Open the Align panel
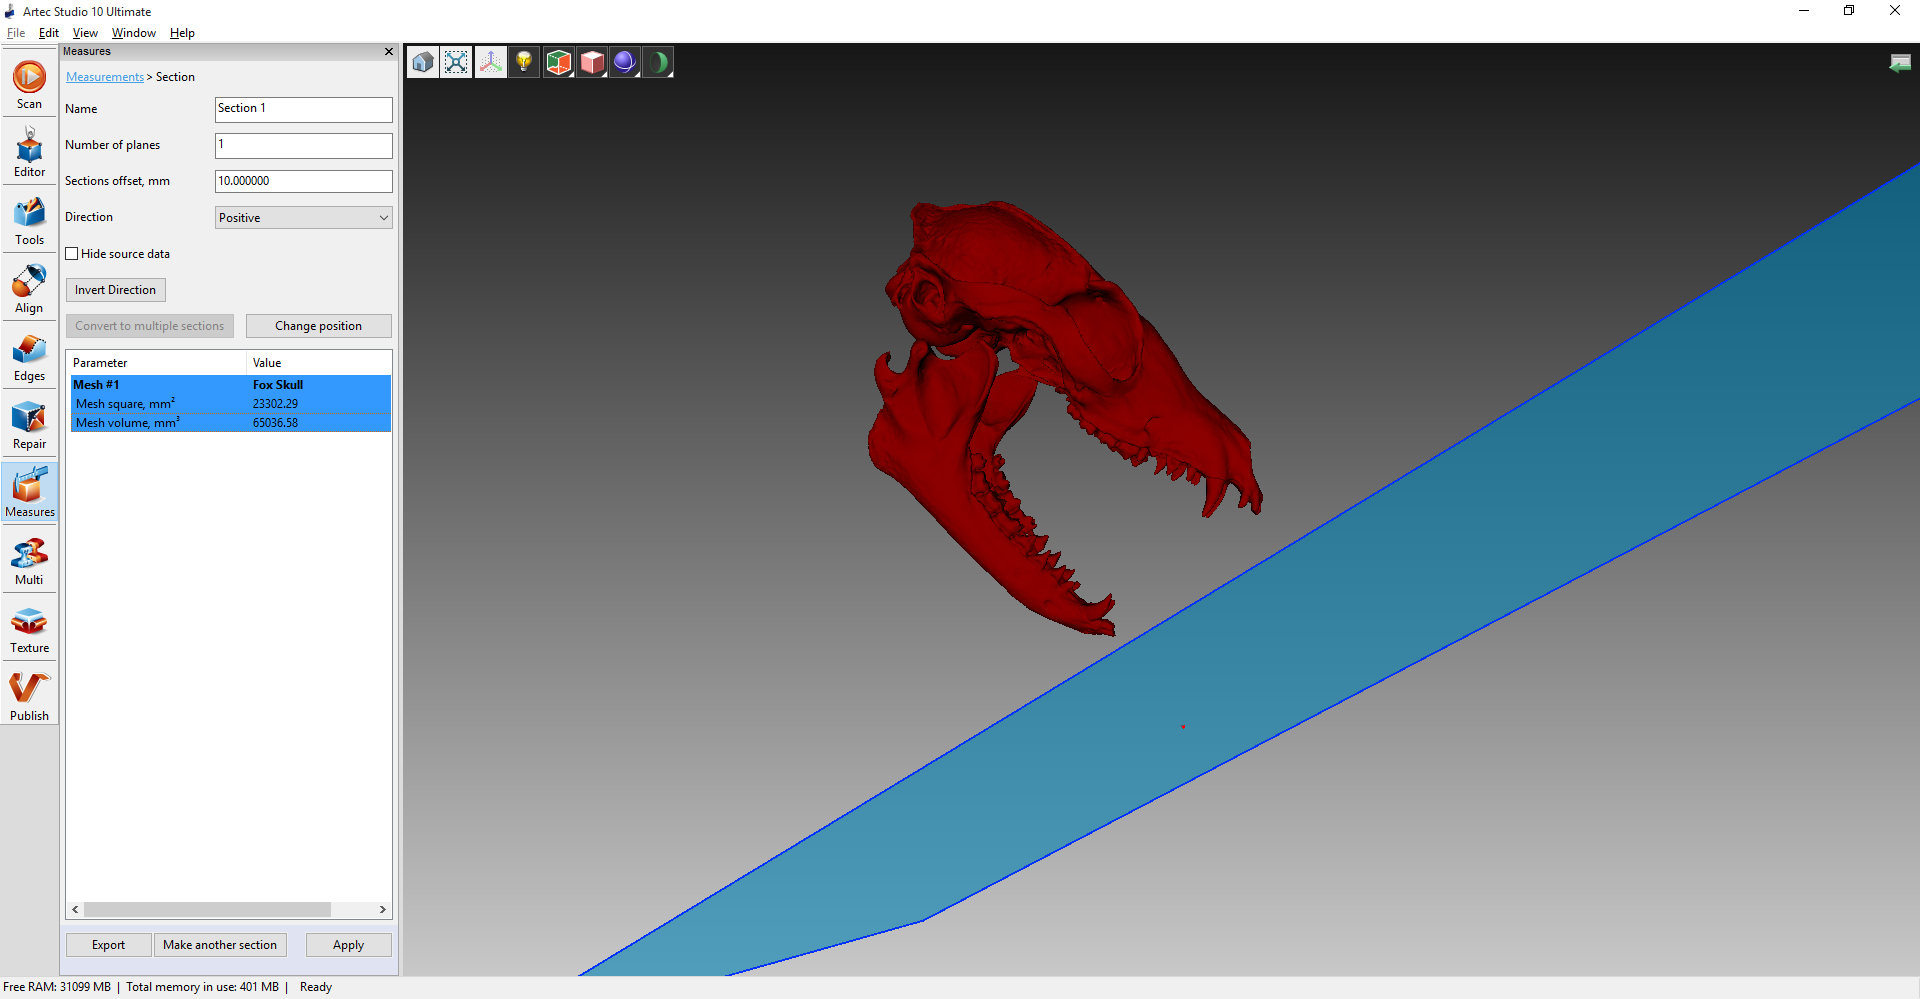Screen dimensions: 1920x999 [29, 289]
